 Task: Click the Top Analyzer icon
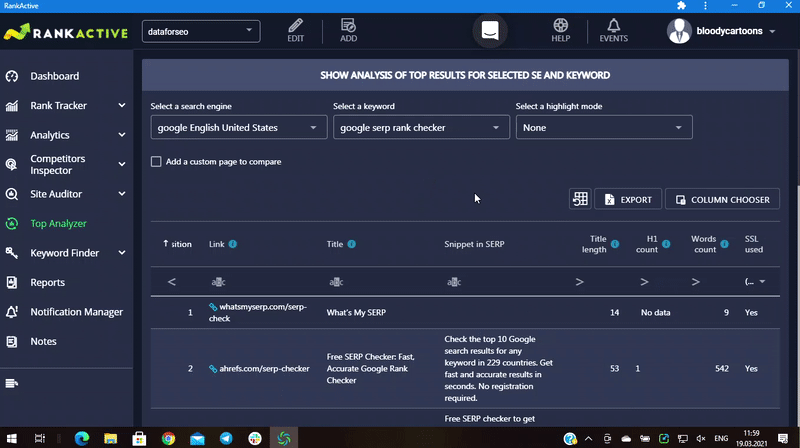12,223
